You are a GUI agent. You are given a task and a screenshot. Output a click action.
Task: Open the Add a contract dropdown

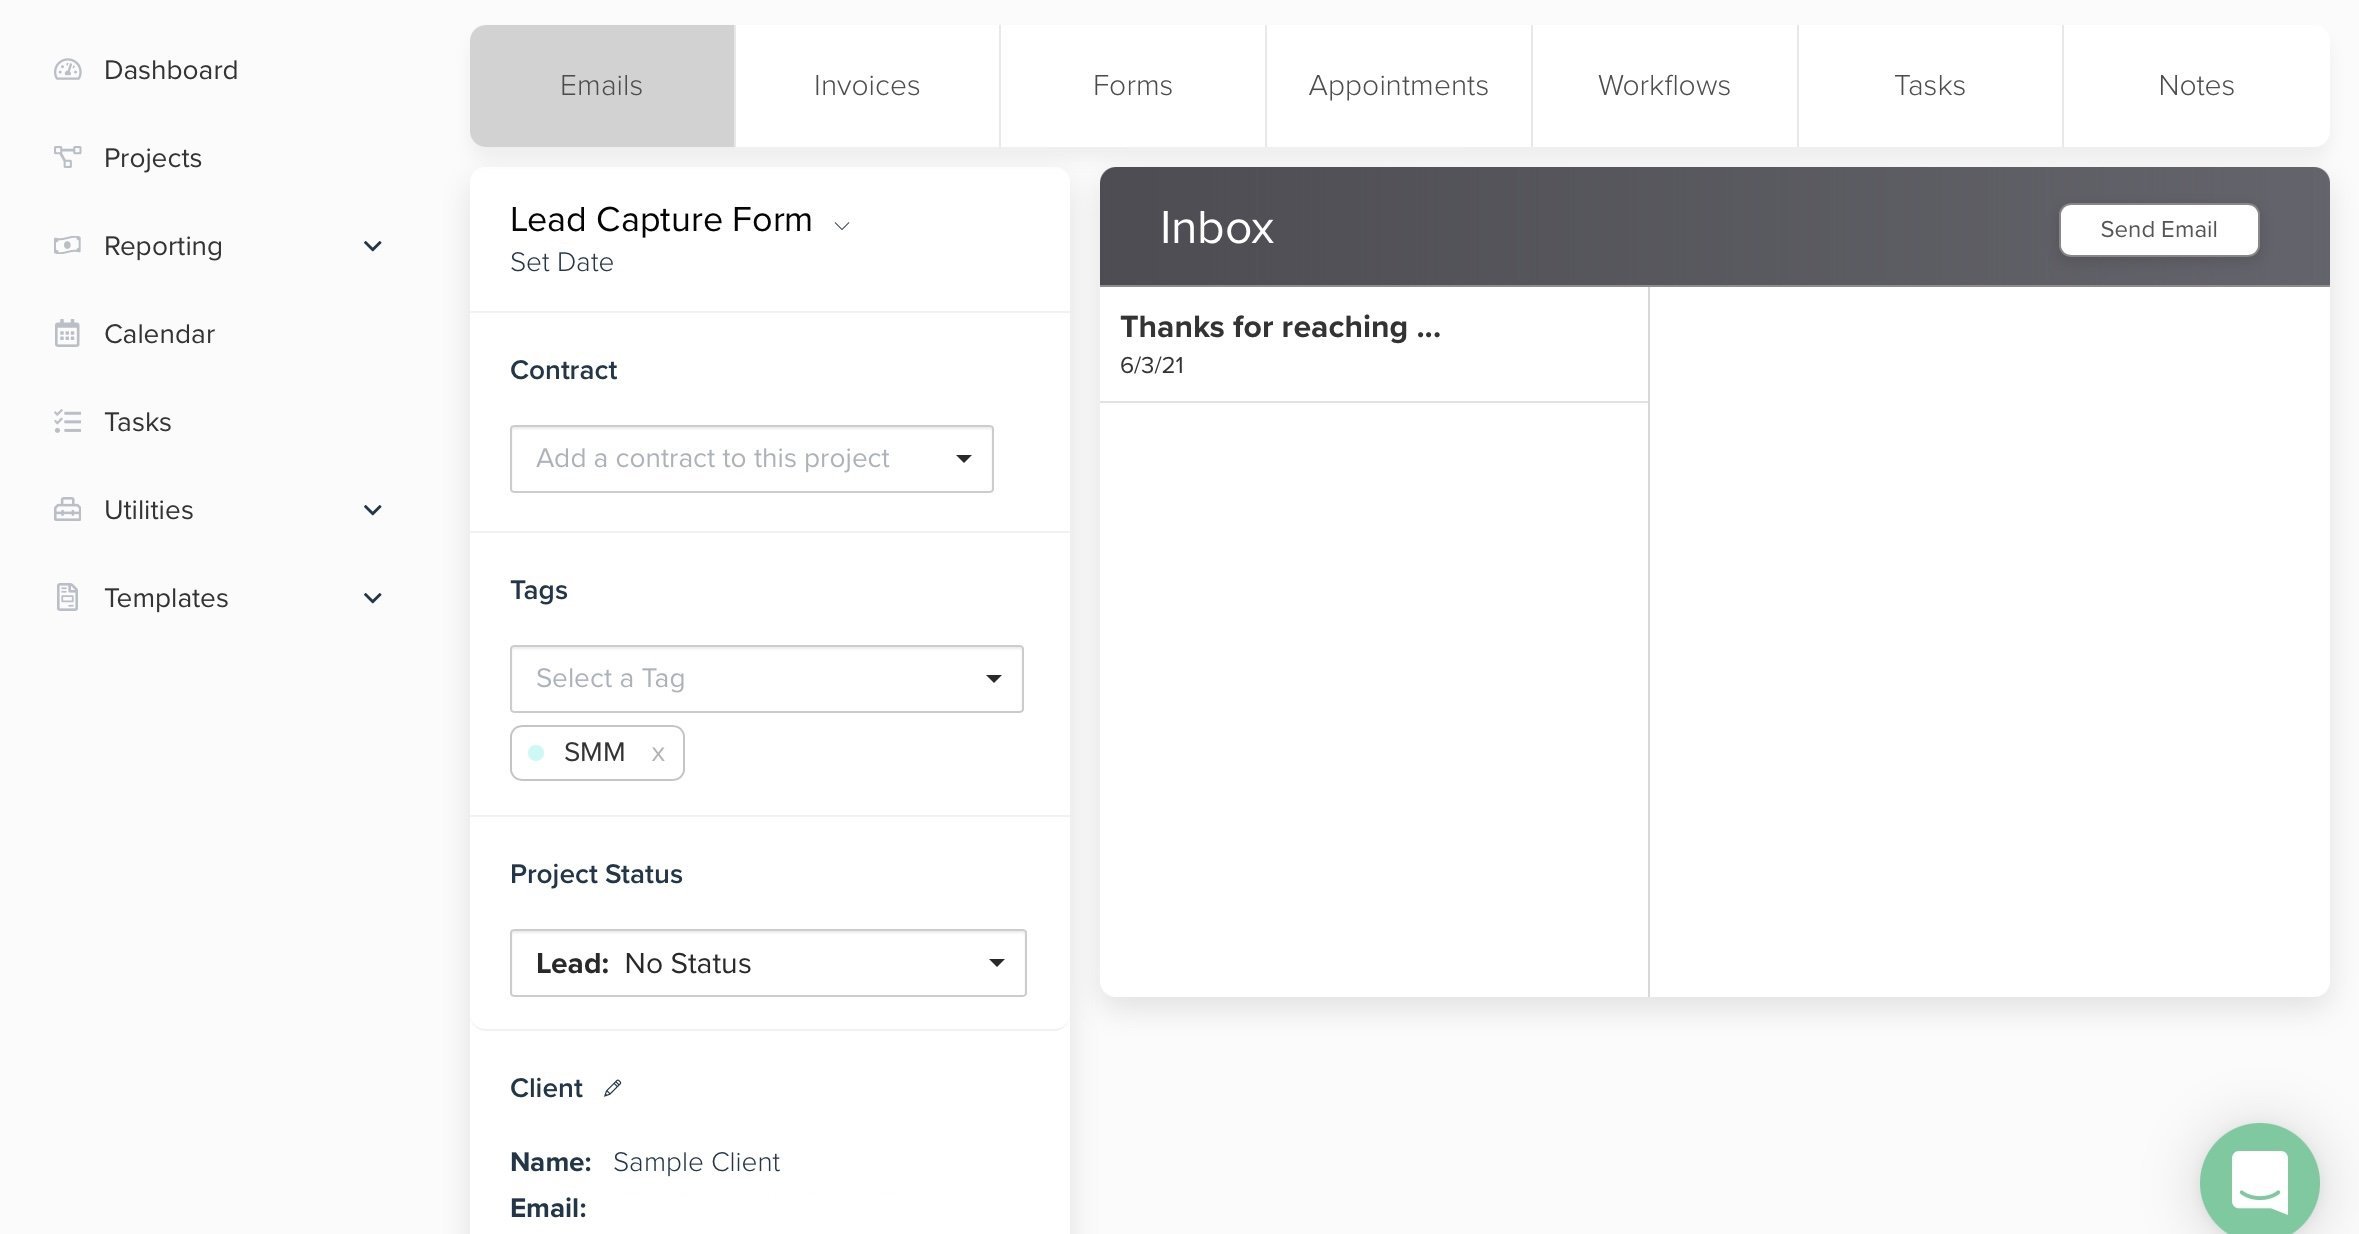752,459
